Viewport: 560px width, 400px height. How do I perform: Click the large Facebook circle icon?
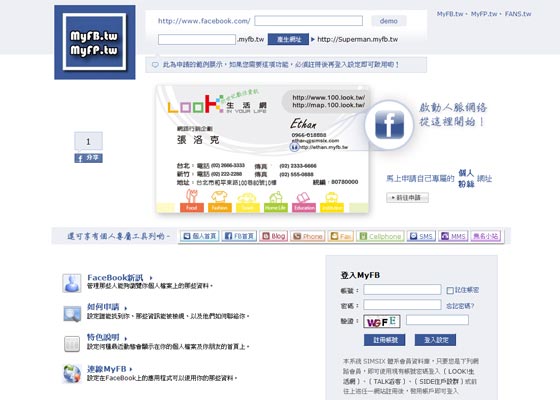click(389, 124)
